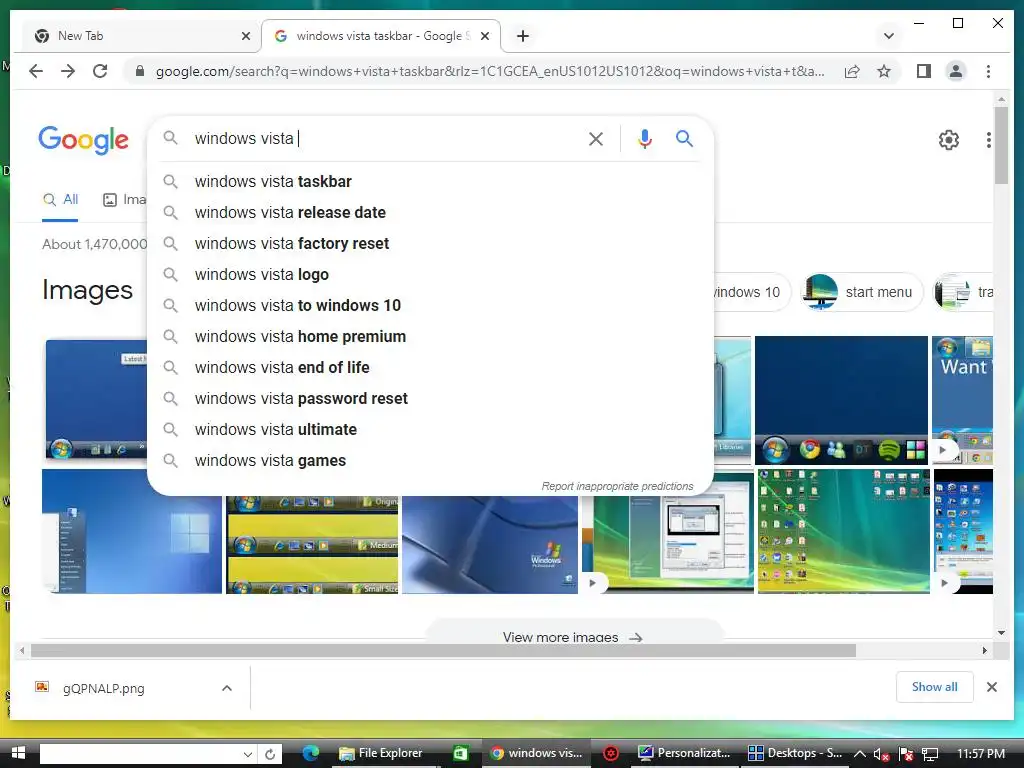The height and width of the screenshot is (768, 1024).
Task: Click the taskbar address input box
Action: (140, 754)
